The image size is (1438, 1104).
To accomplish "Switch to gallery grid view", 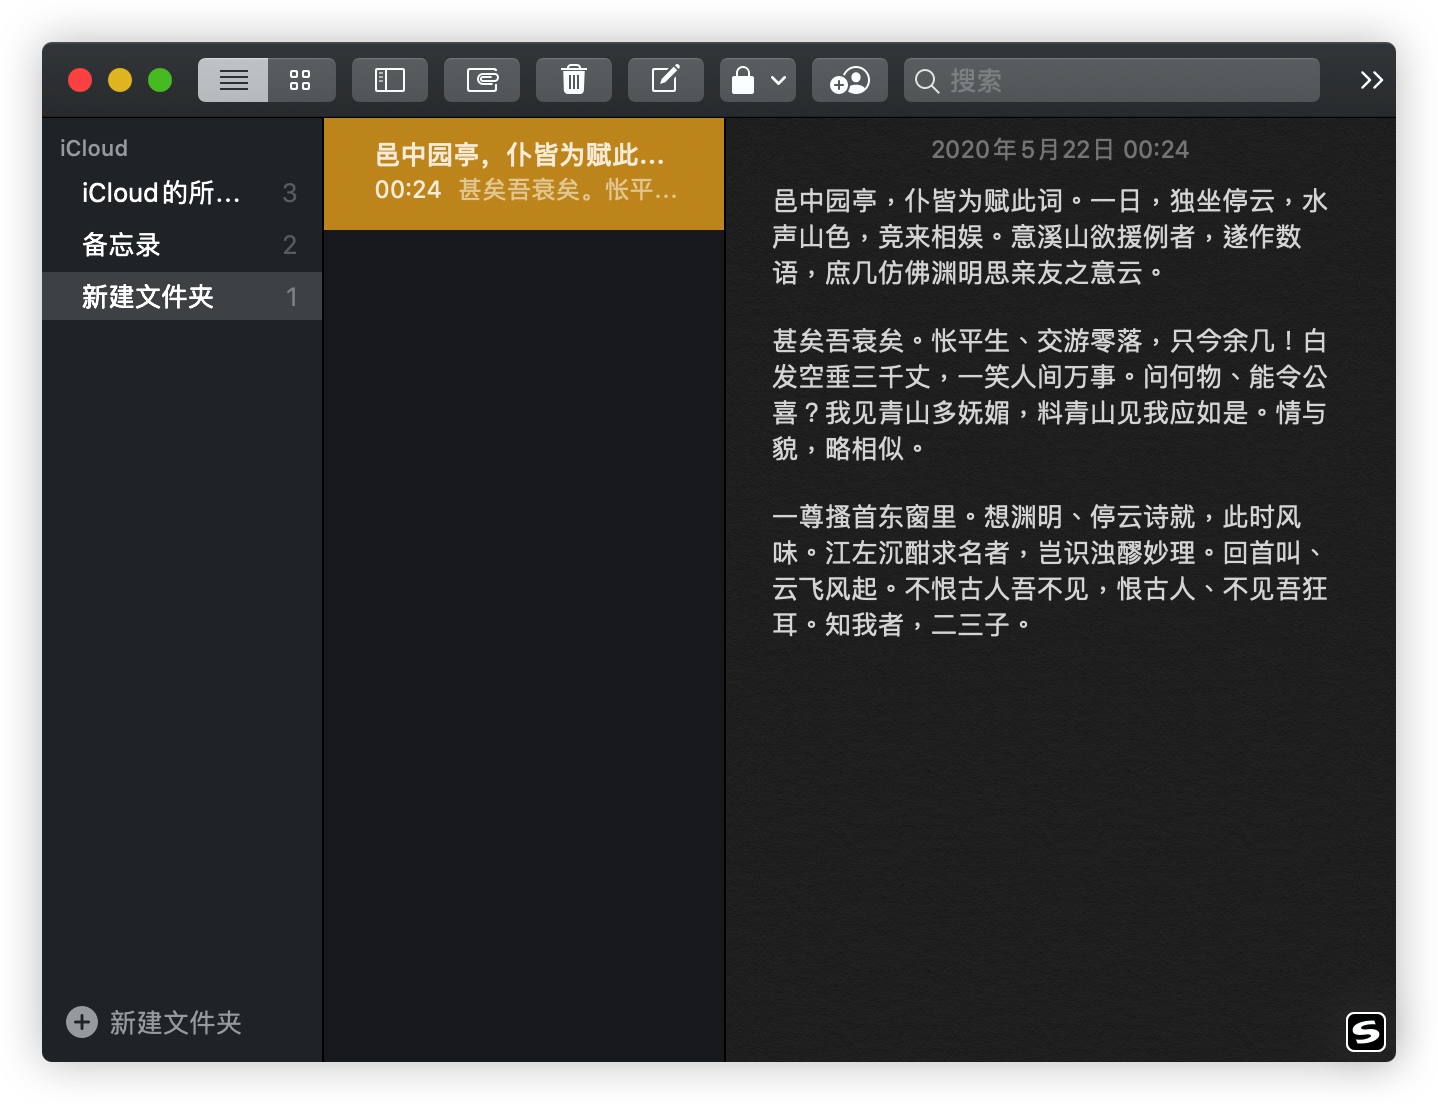I will [x=300, y=80].
